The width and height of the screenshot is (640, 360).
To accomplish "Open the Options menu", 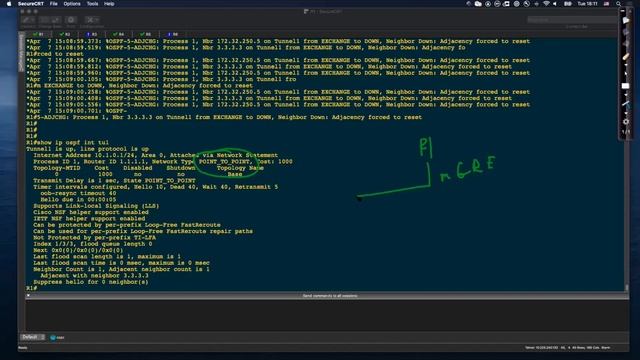I will [72, 4].
